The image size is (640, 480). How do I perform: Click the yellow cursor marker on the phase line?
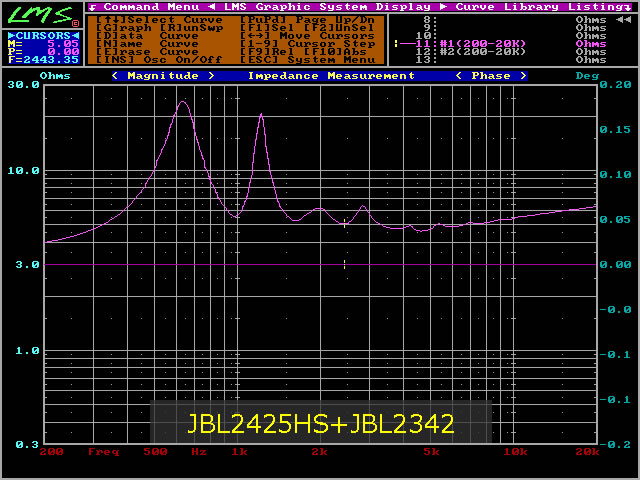coord(344,264)
